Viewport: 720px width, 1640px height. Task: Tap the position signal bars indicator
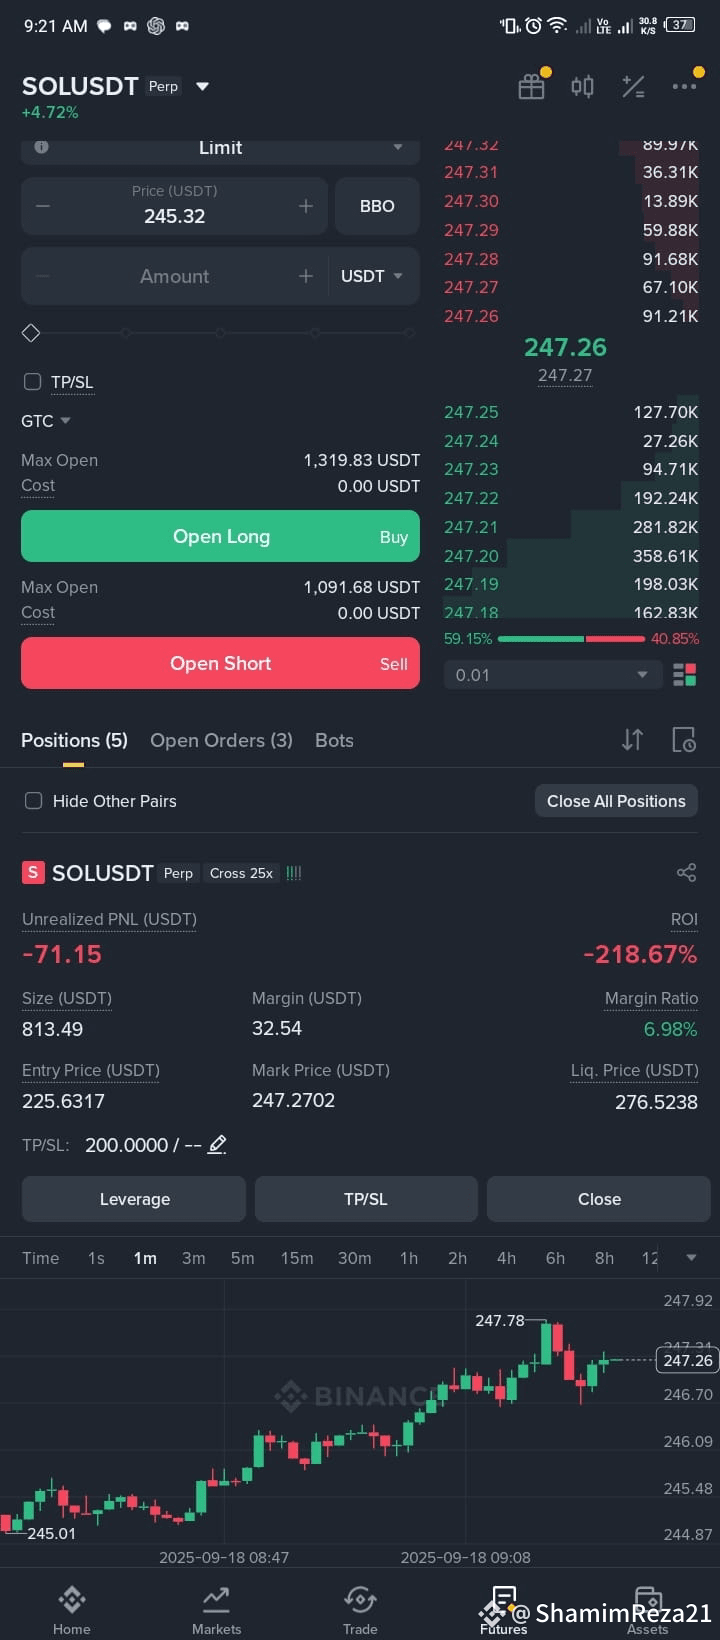pos(294,873)
